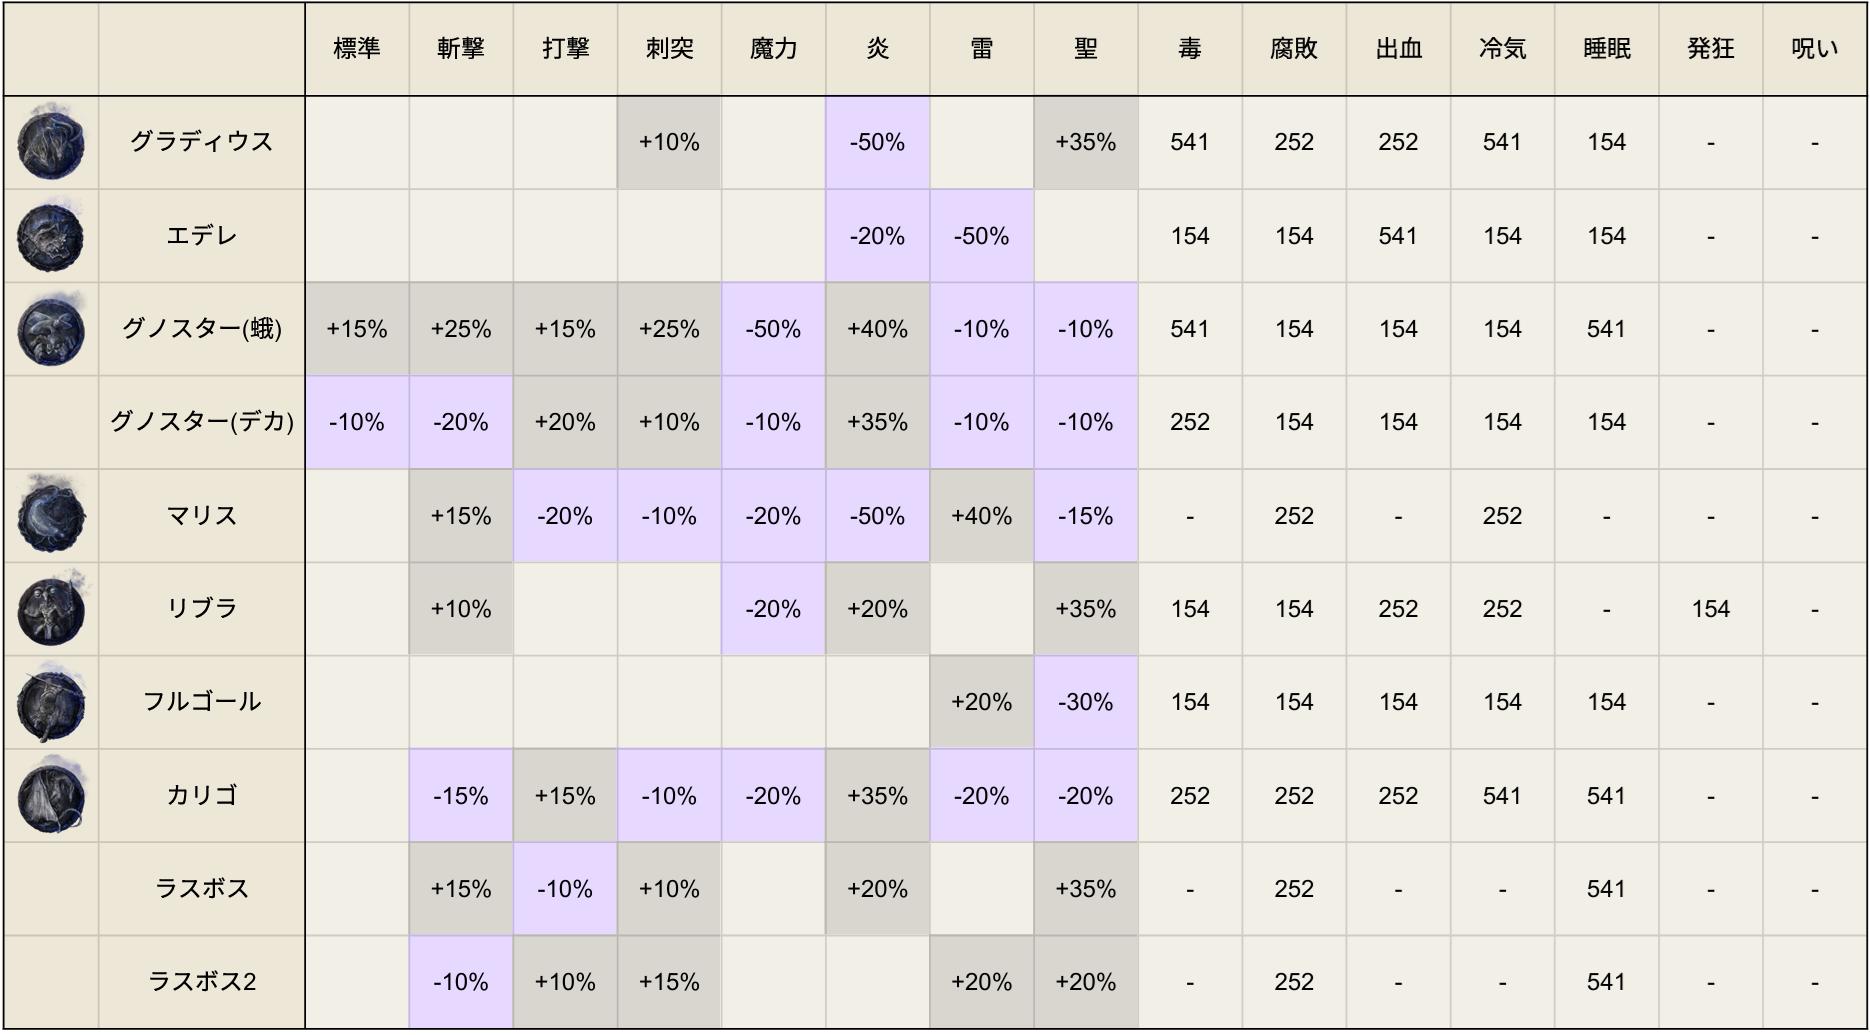
Task: Click the マリス boss icon
Action: coord(51,516)
